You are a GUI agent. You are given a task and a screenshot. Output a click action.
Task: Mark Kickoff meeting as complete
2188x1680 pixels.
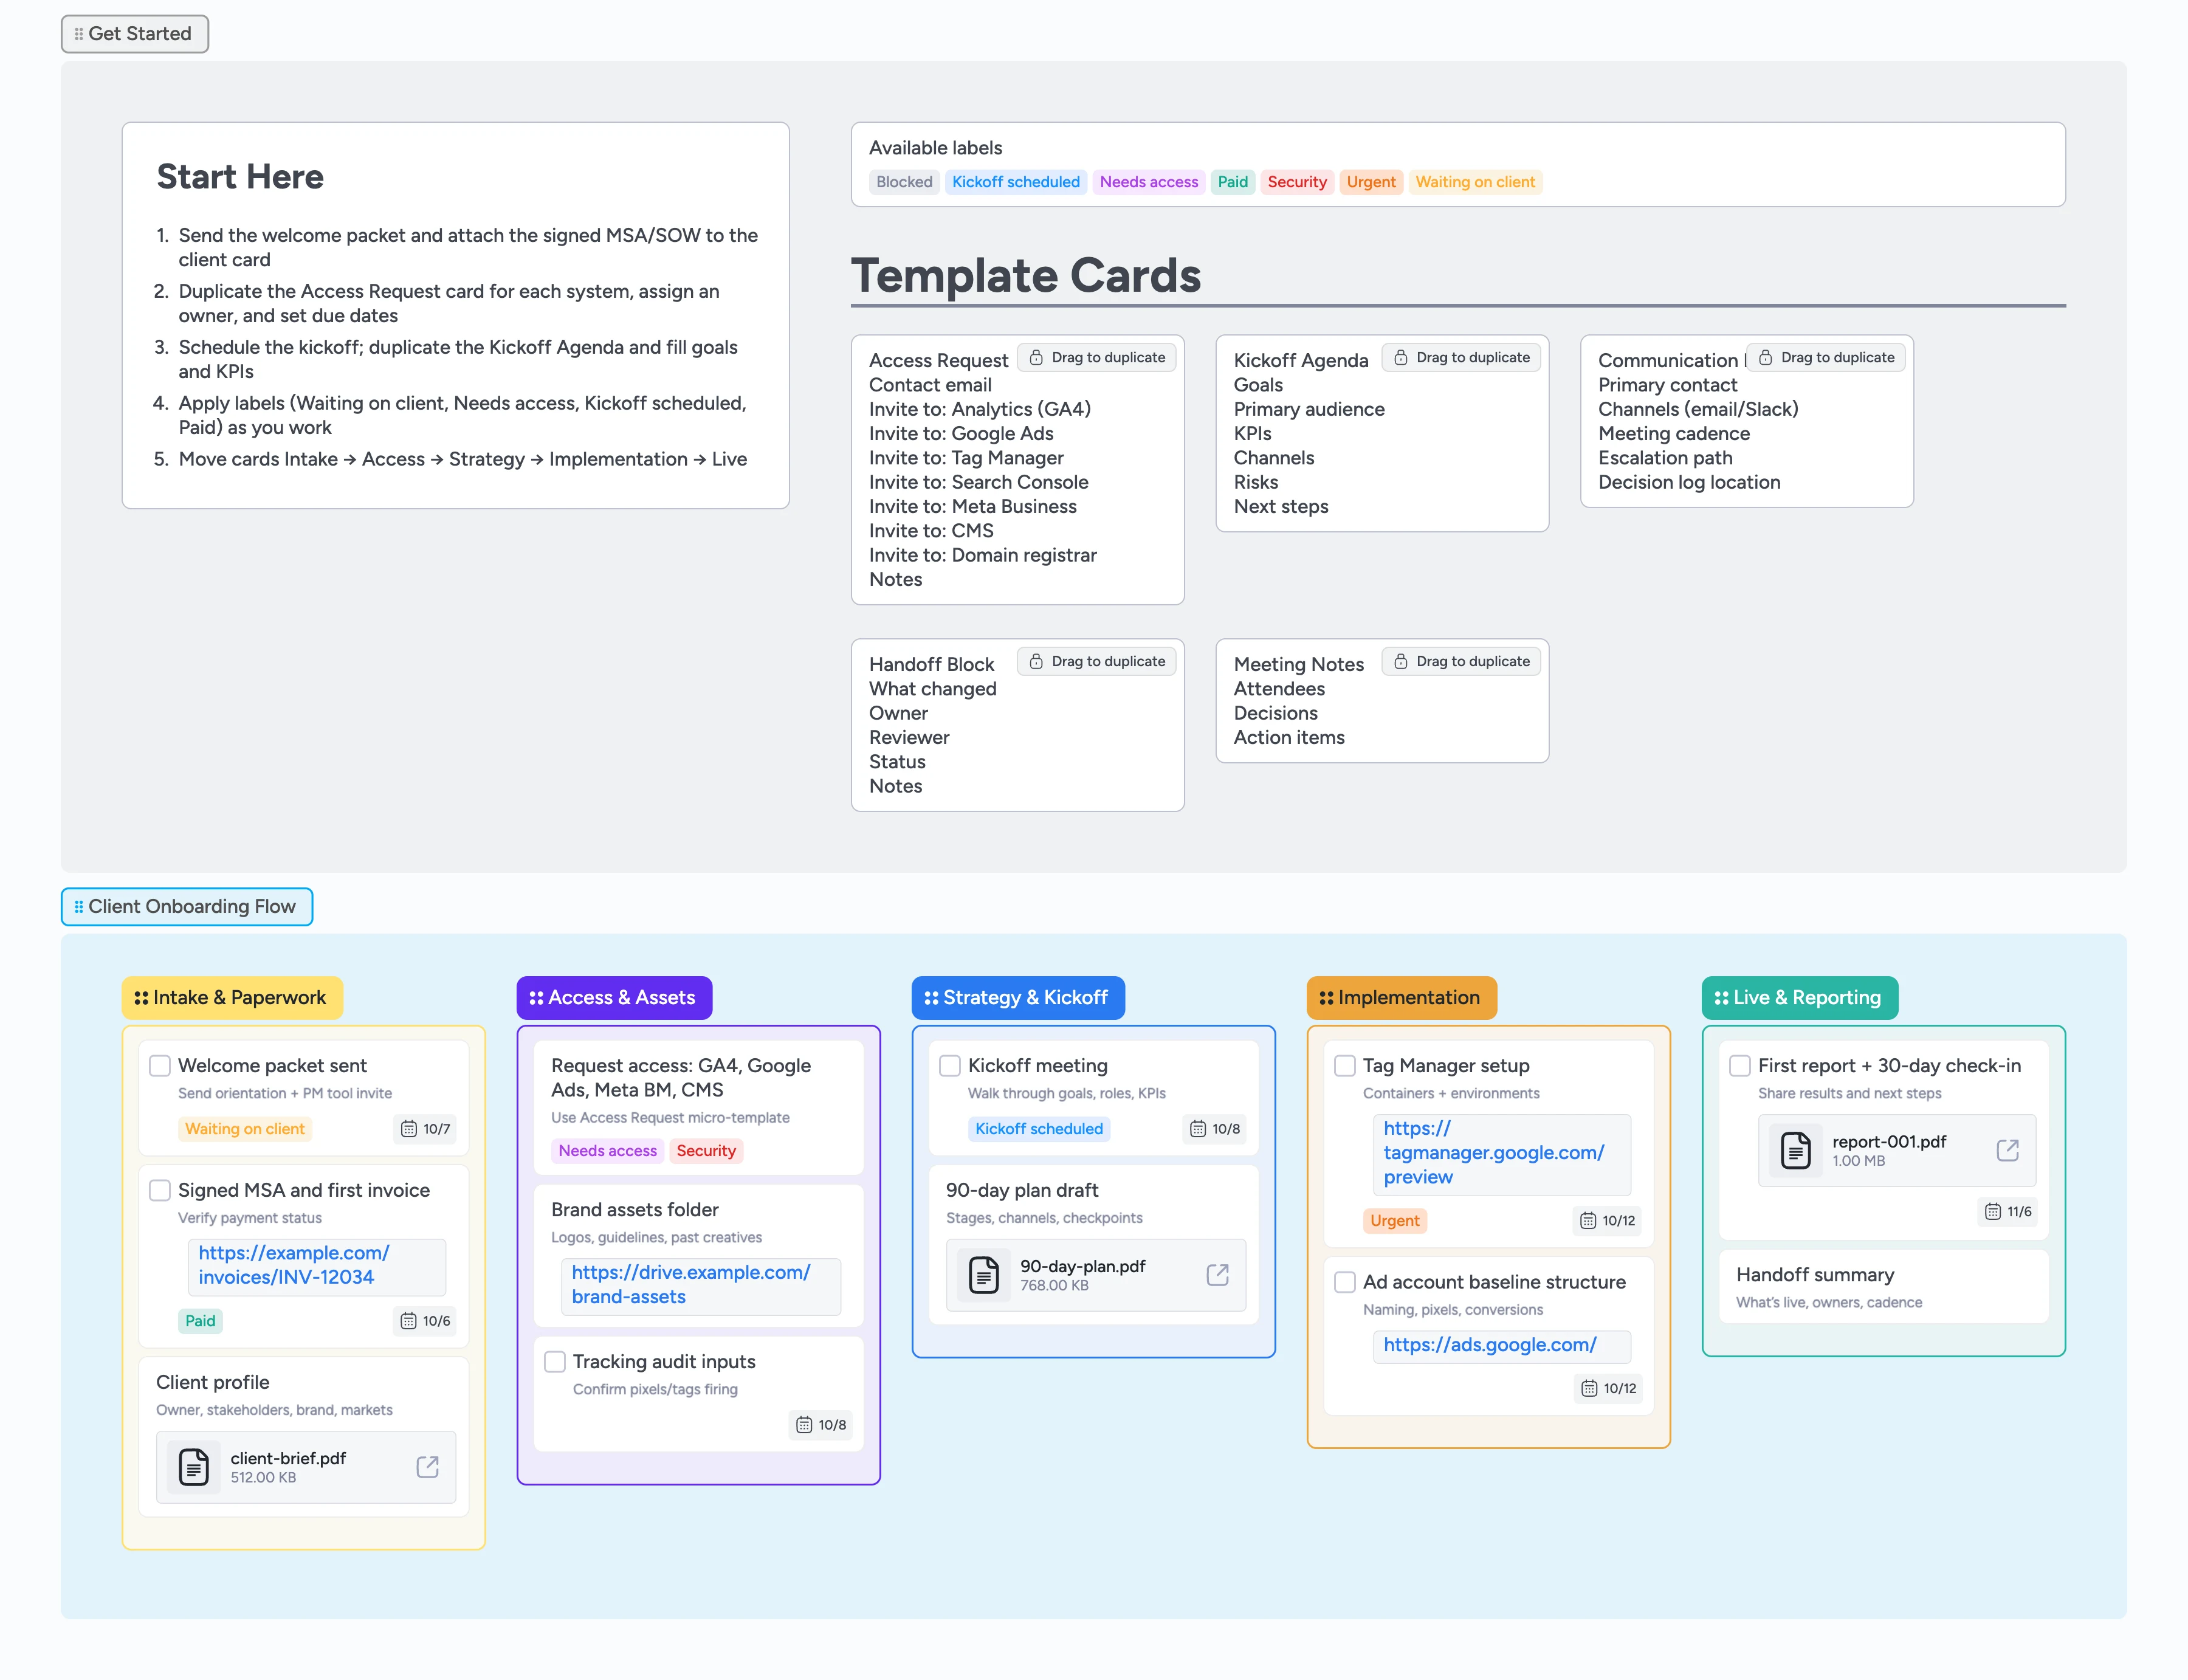click(x=949, y=1066)
